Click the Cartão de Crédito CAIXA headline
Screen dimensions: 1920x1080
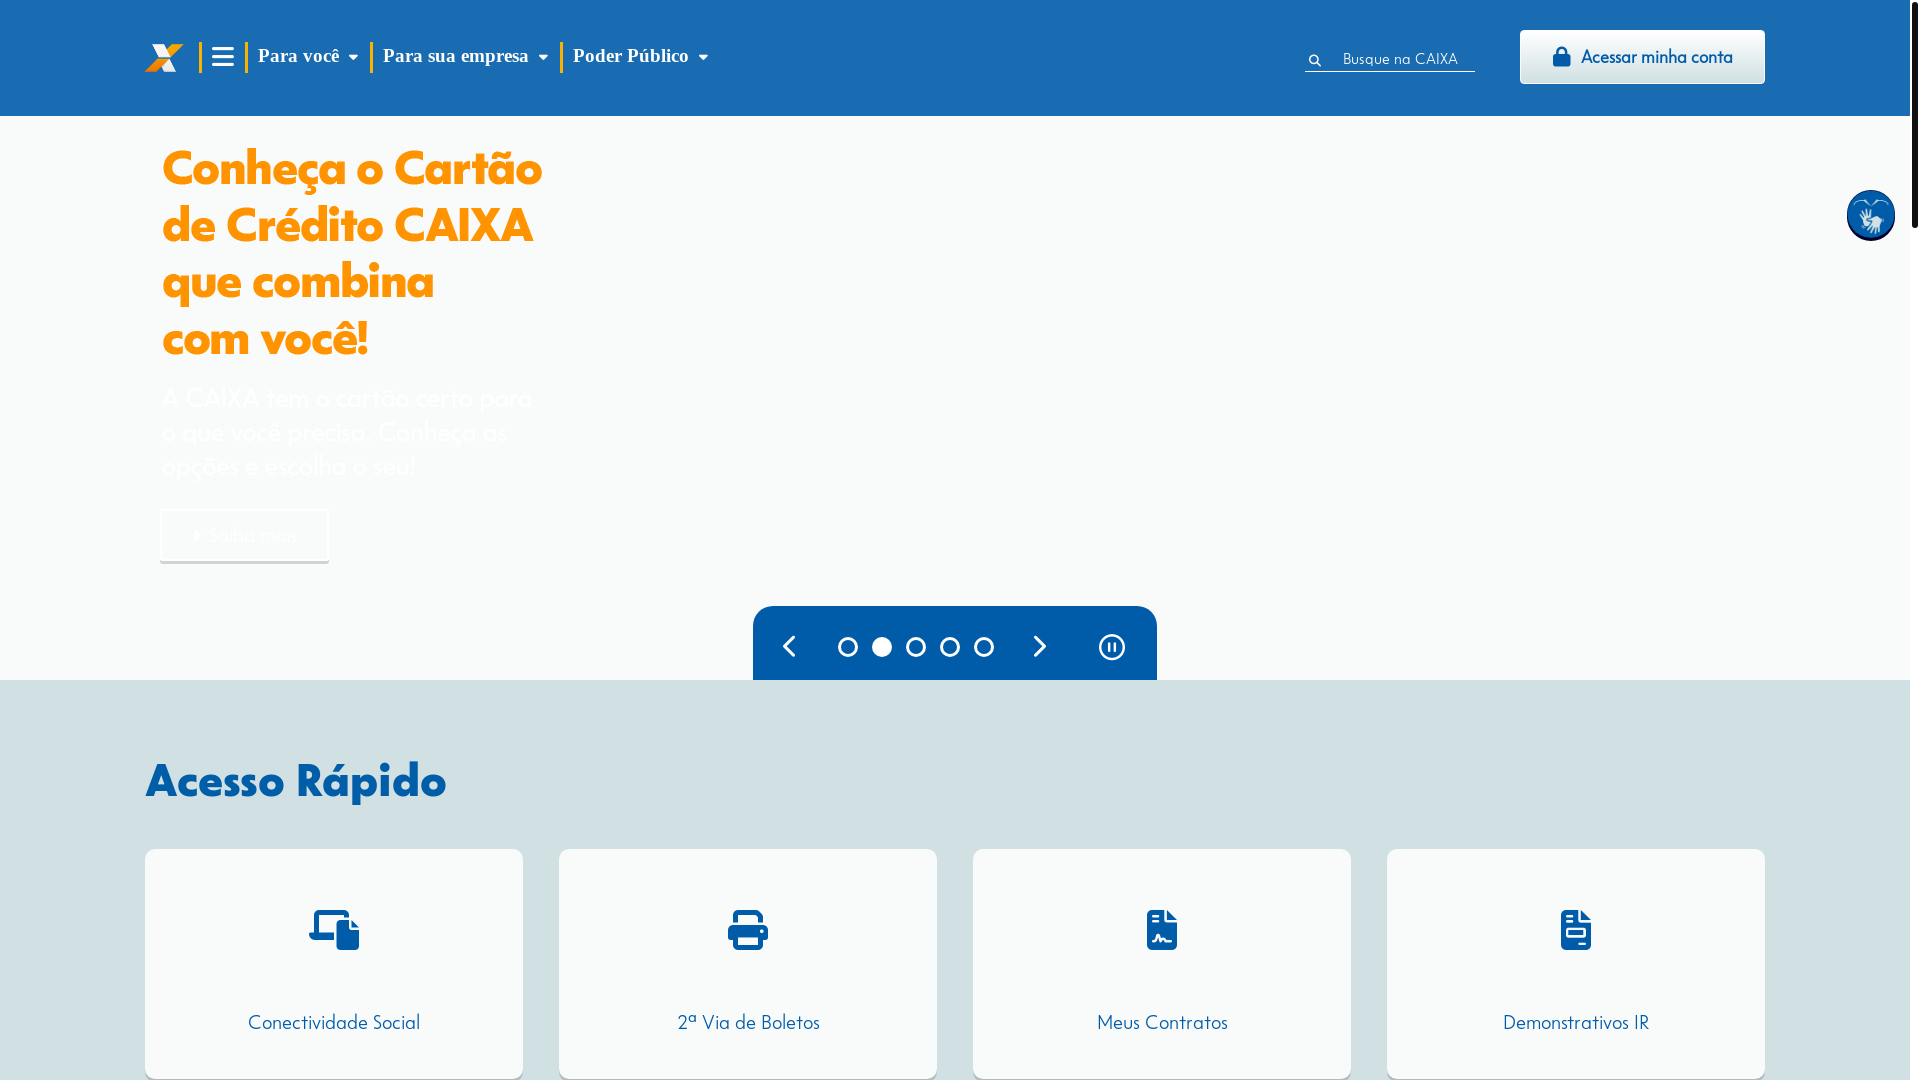[x=352, y=252]
